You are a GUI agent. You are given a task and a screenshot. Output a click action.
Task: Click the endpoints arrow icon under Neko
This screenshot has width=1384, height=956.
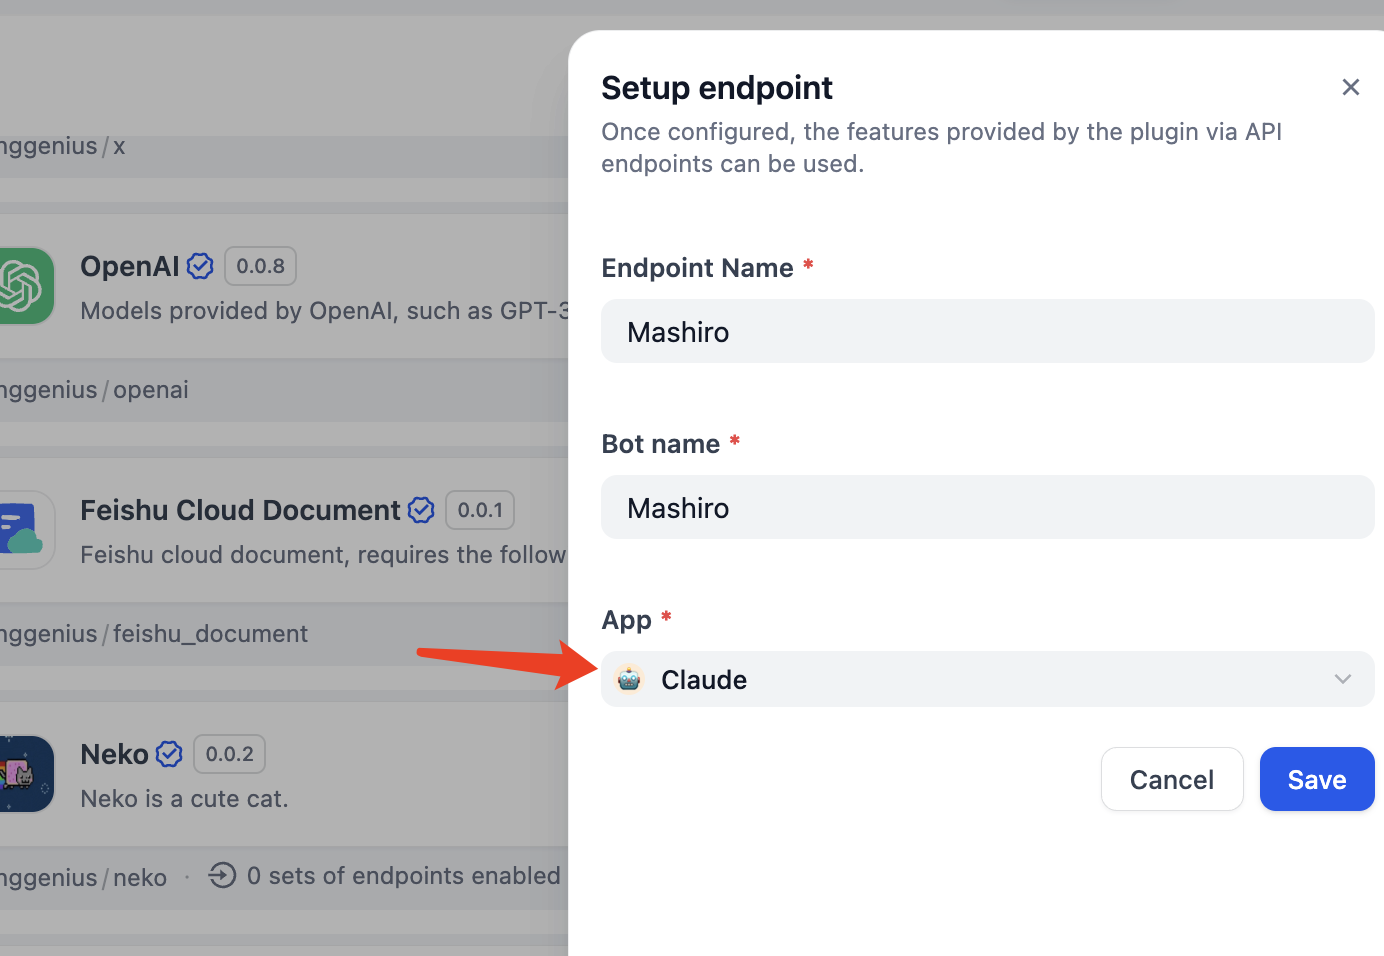222,876
